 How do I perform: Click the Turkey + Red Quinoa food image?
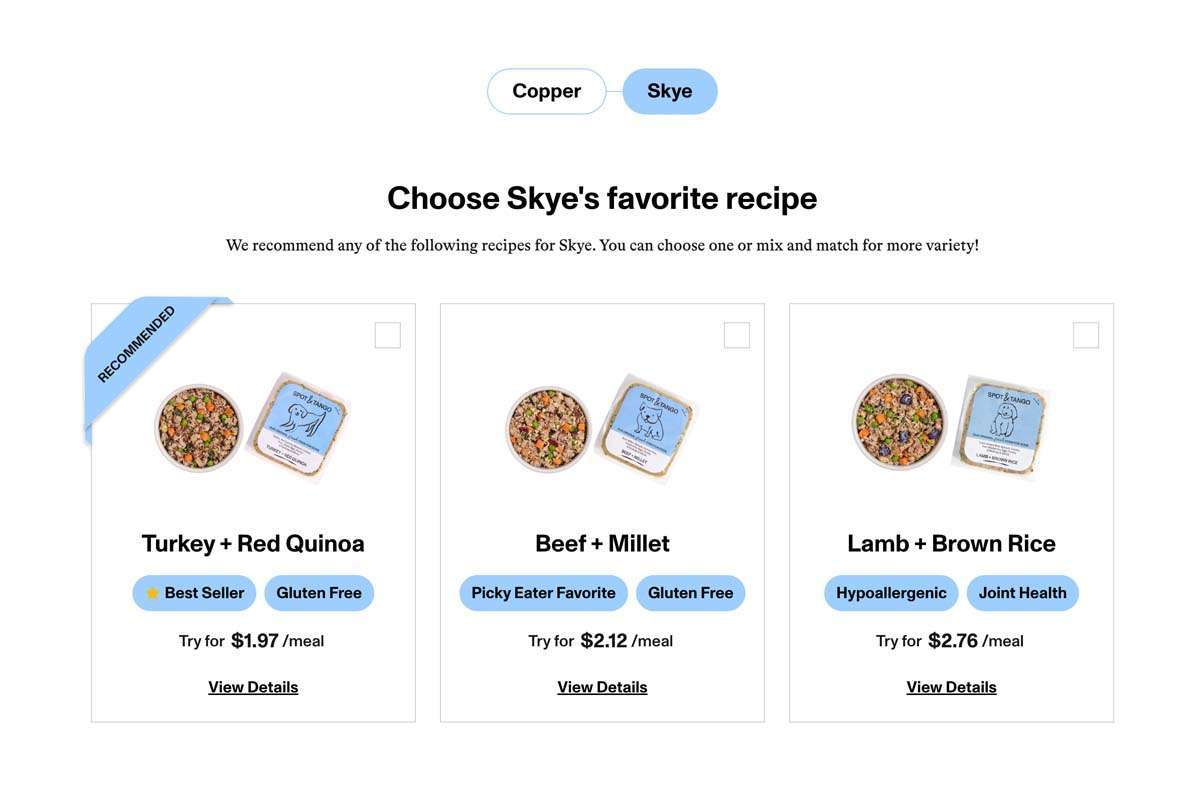[252, 427]
